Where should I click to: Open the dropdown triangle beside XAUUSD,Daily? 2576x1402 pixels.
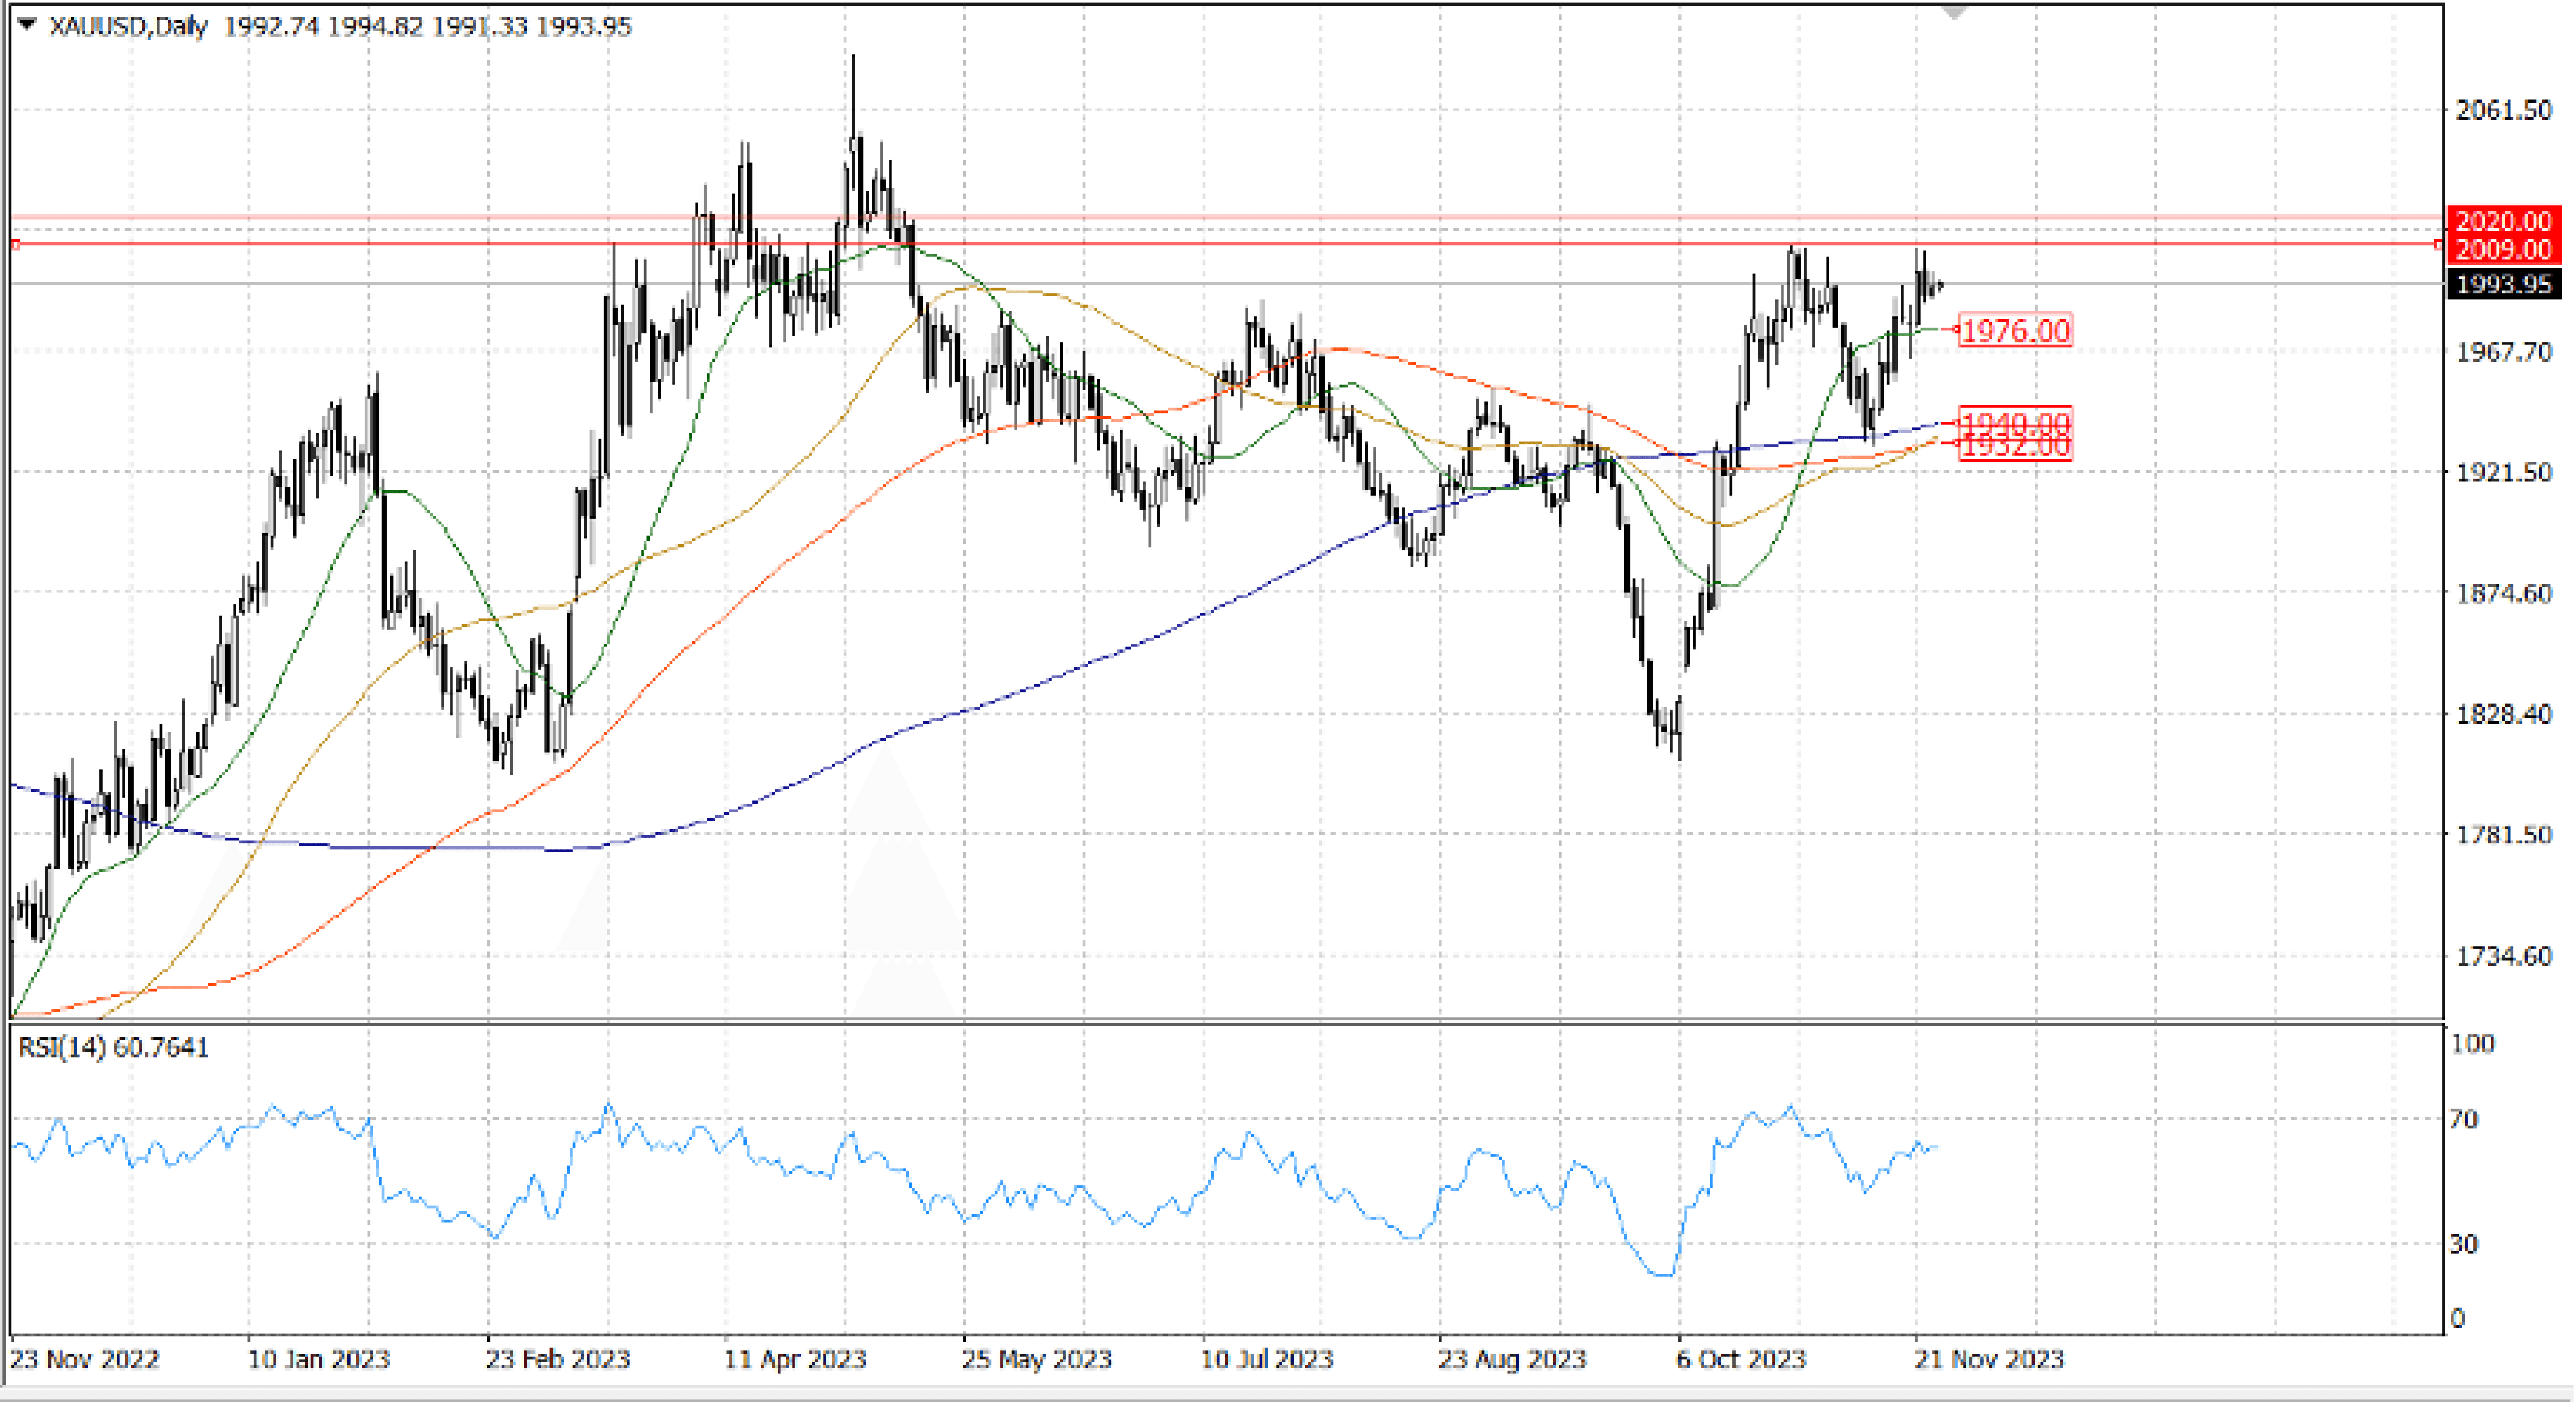27,25
